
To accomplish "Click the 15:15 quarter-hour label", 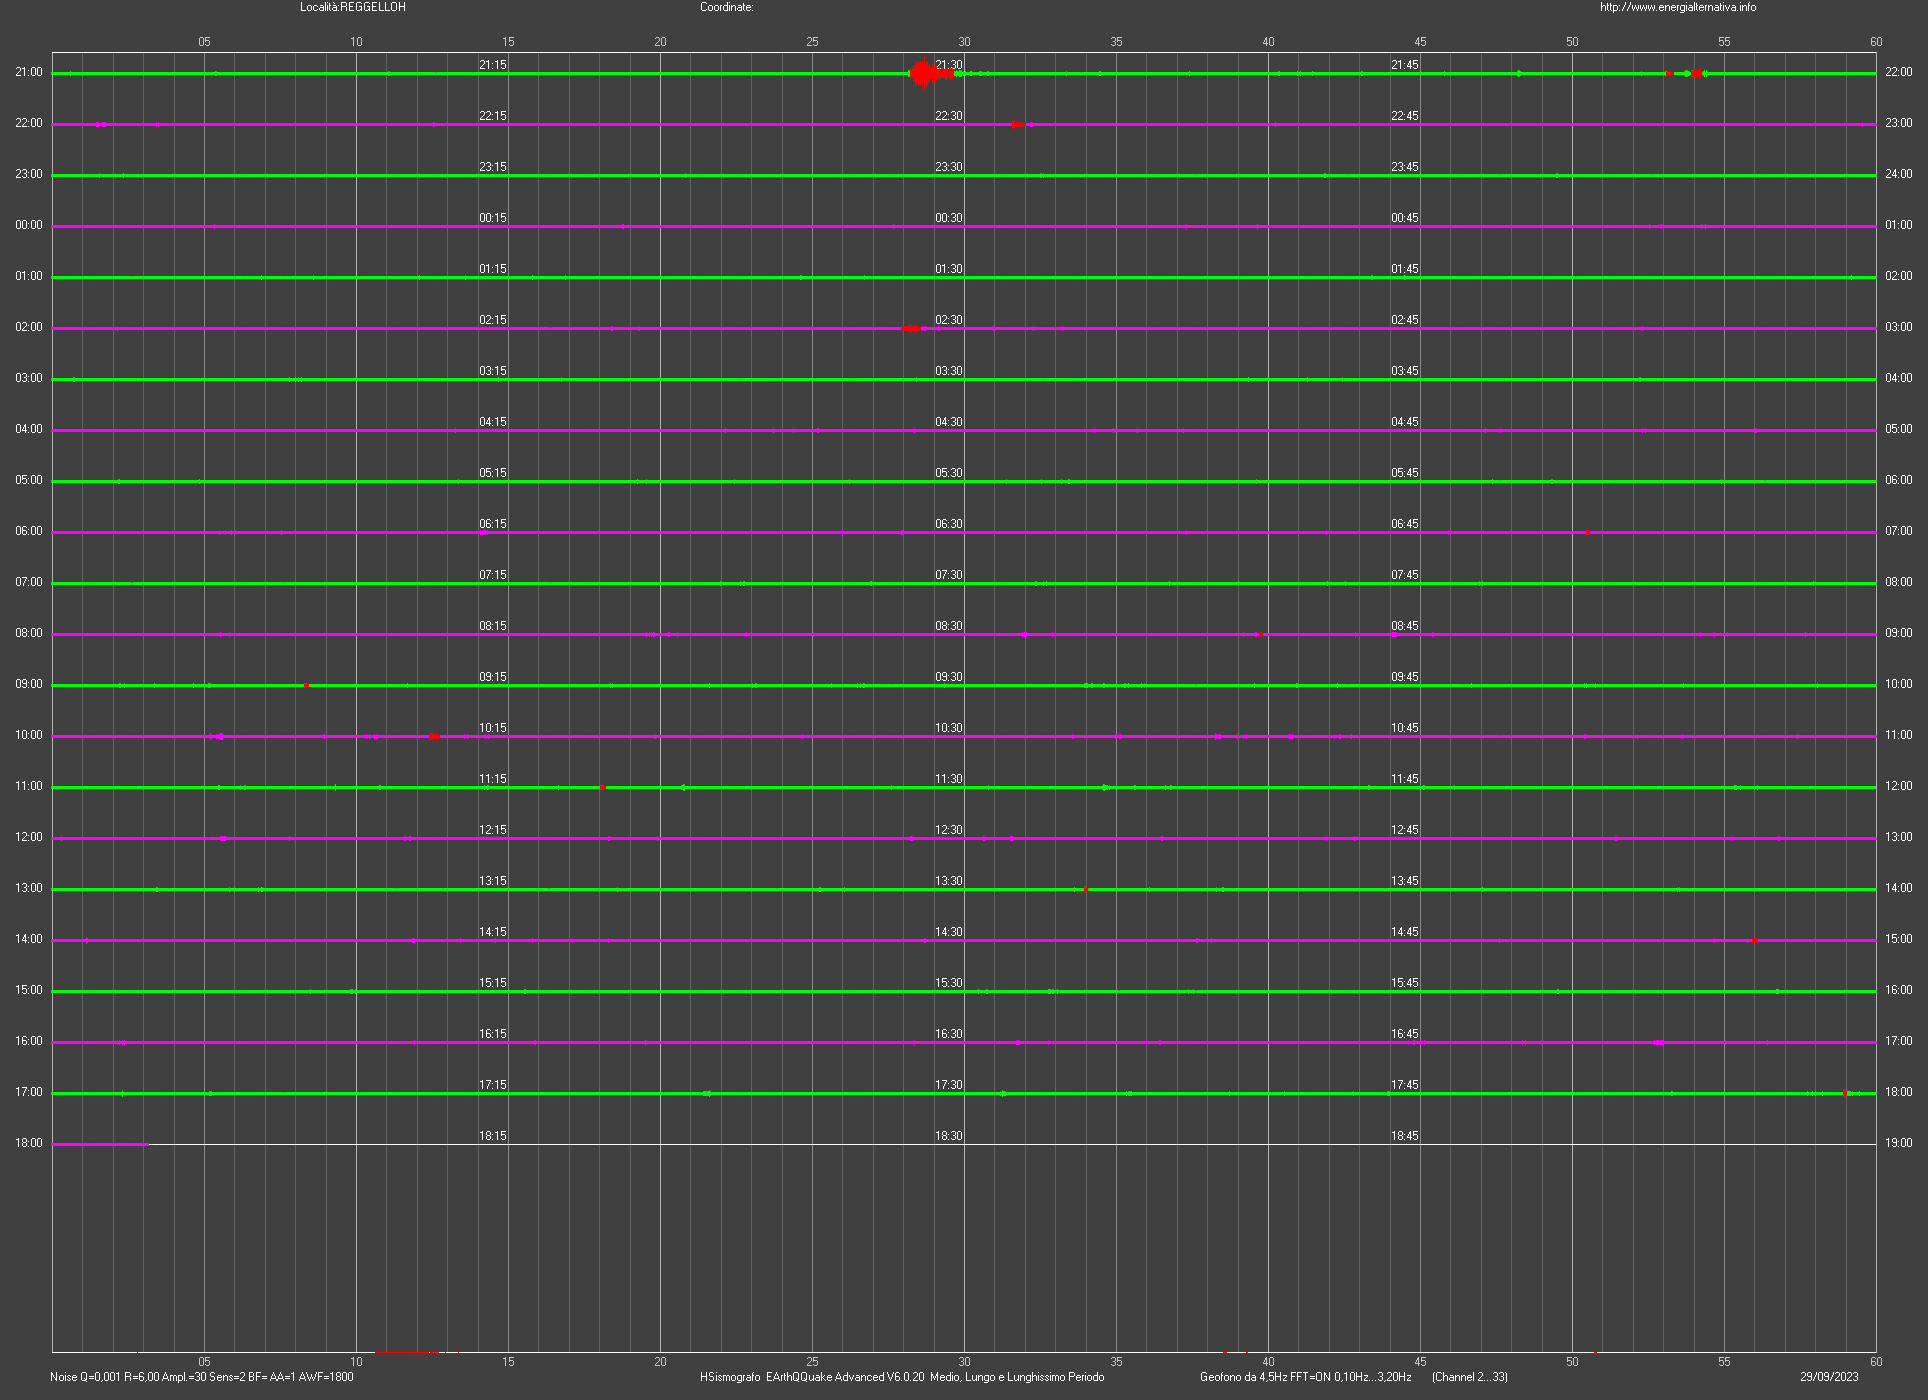I will pos(493,983).
